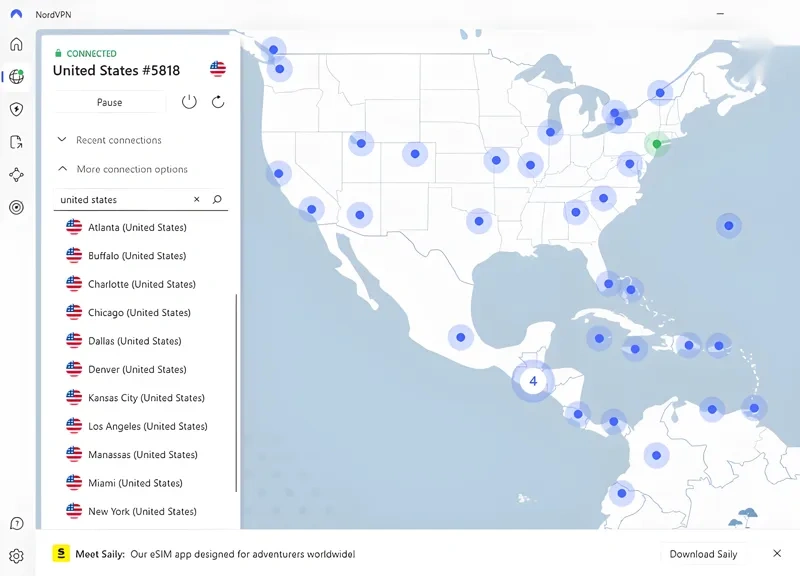Click the Dark Web Monitor target icon
This screenshot has height=576, width=800.
tap(16, 208)
